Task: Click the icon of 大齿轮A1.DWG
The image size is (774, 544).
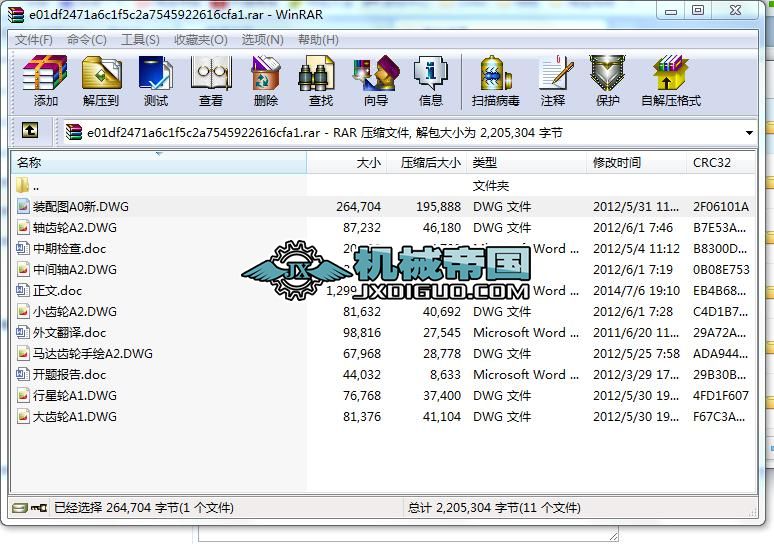Action: [x=23, y=416]
